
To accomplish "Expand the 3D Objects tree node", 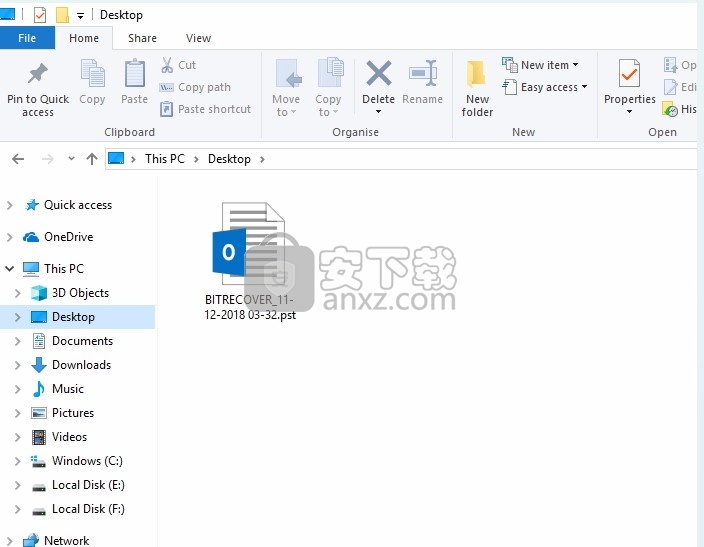I will 18,293.
